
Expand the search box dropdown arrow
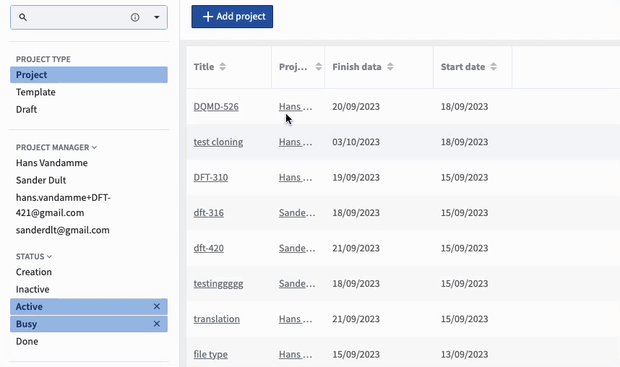coord(157,17)
